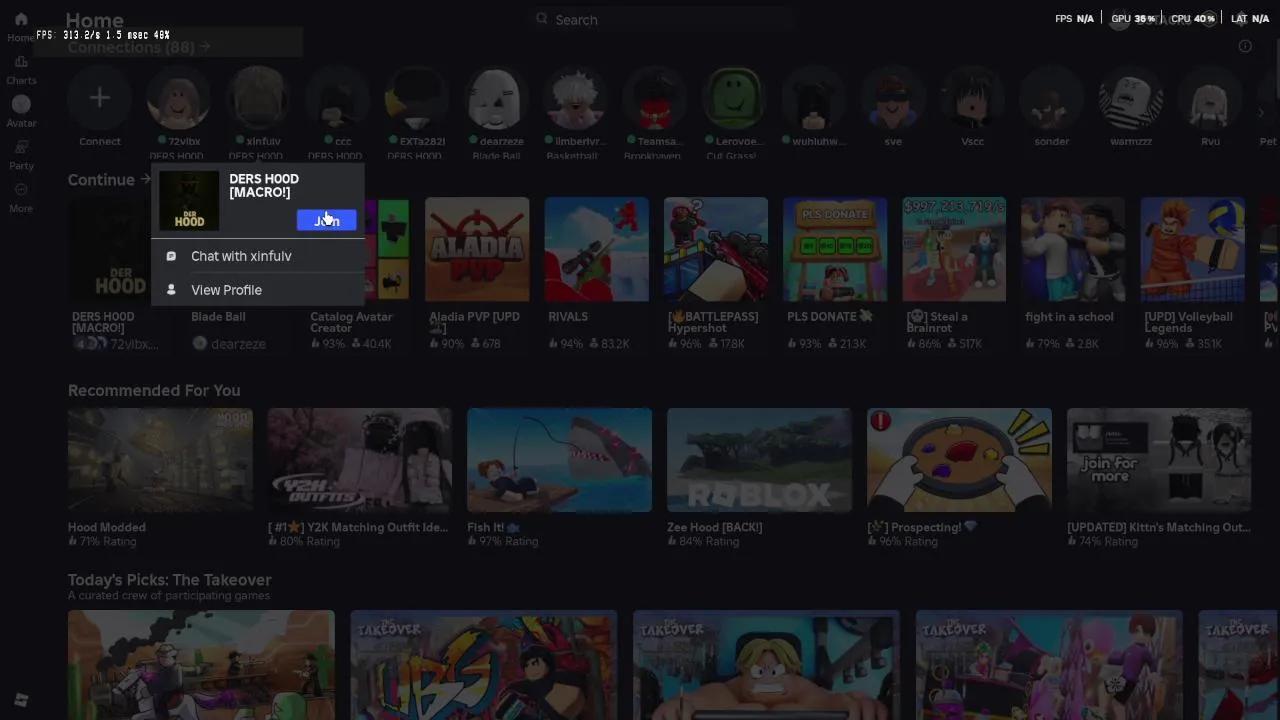Open limberlyr friend avatar
This screenshot has width=1280, height=720.
(575, 98)
